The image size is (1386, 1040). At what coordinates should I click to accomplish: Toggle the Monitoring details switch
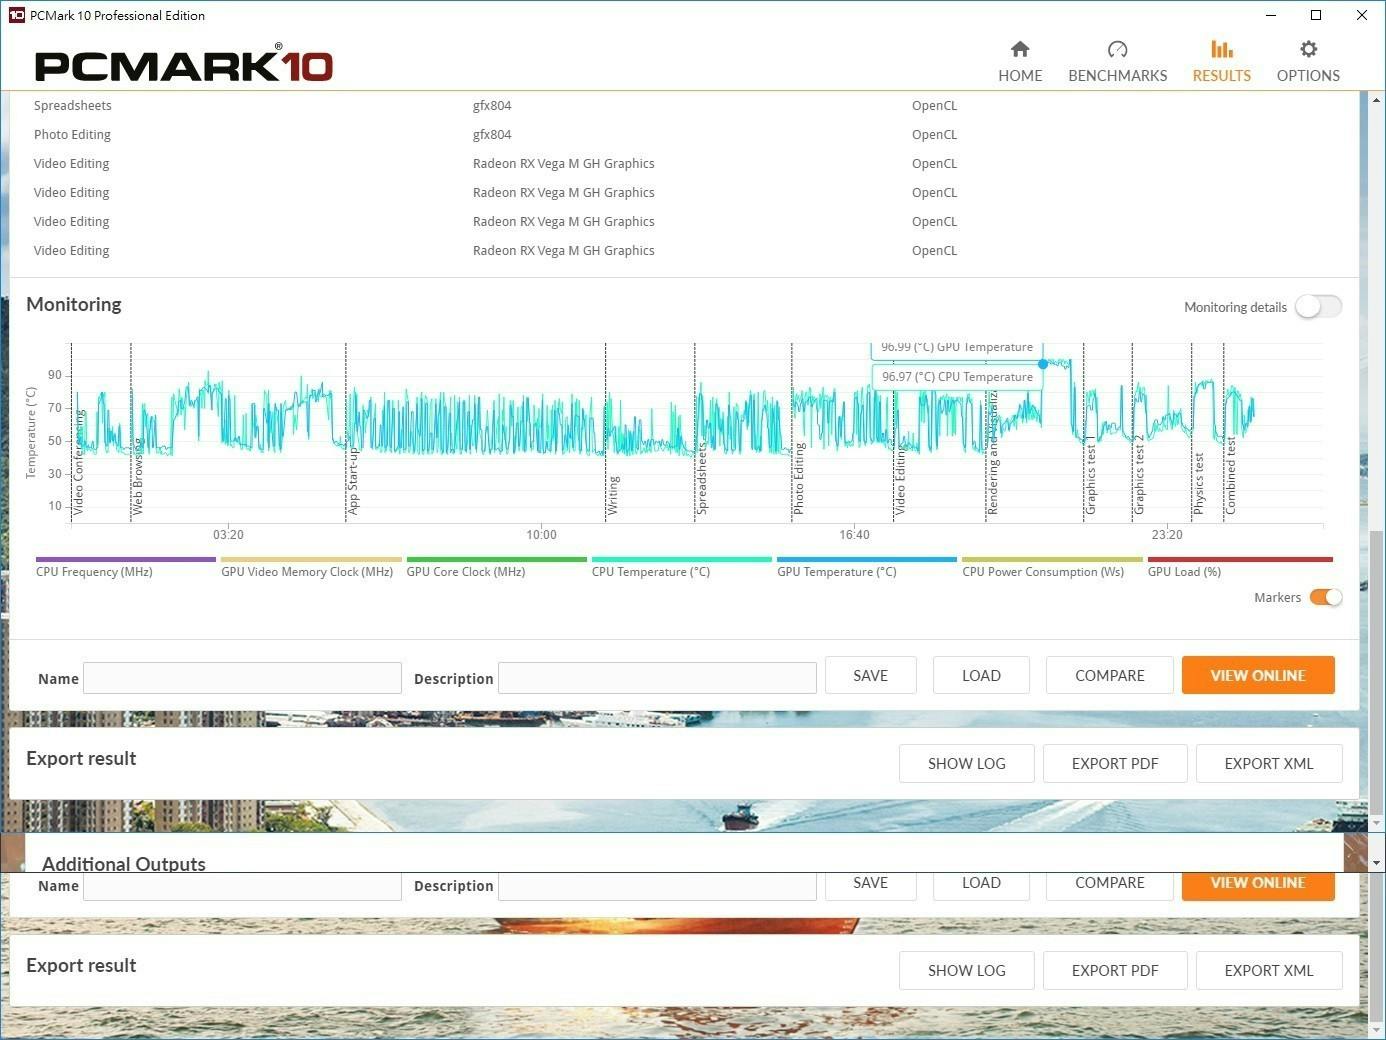click(1317, 307)
